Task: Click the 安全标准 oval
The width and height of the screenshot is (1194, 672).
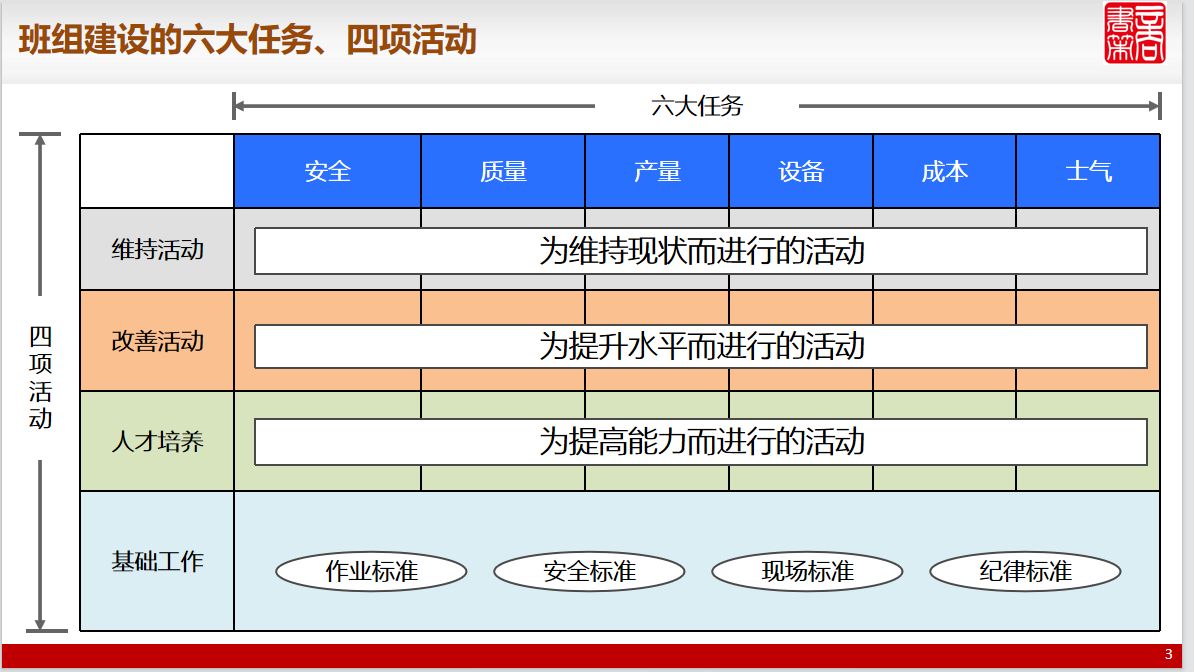Action: [x=589, y=571]
